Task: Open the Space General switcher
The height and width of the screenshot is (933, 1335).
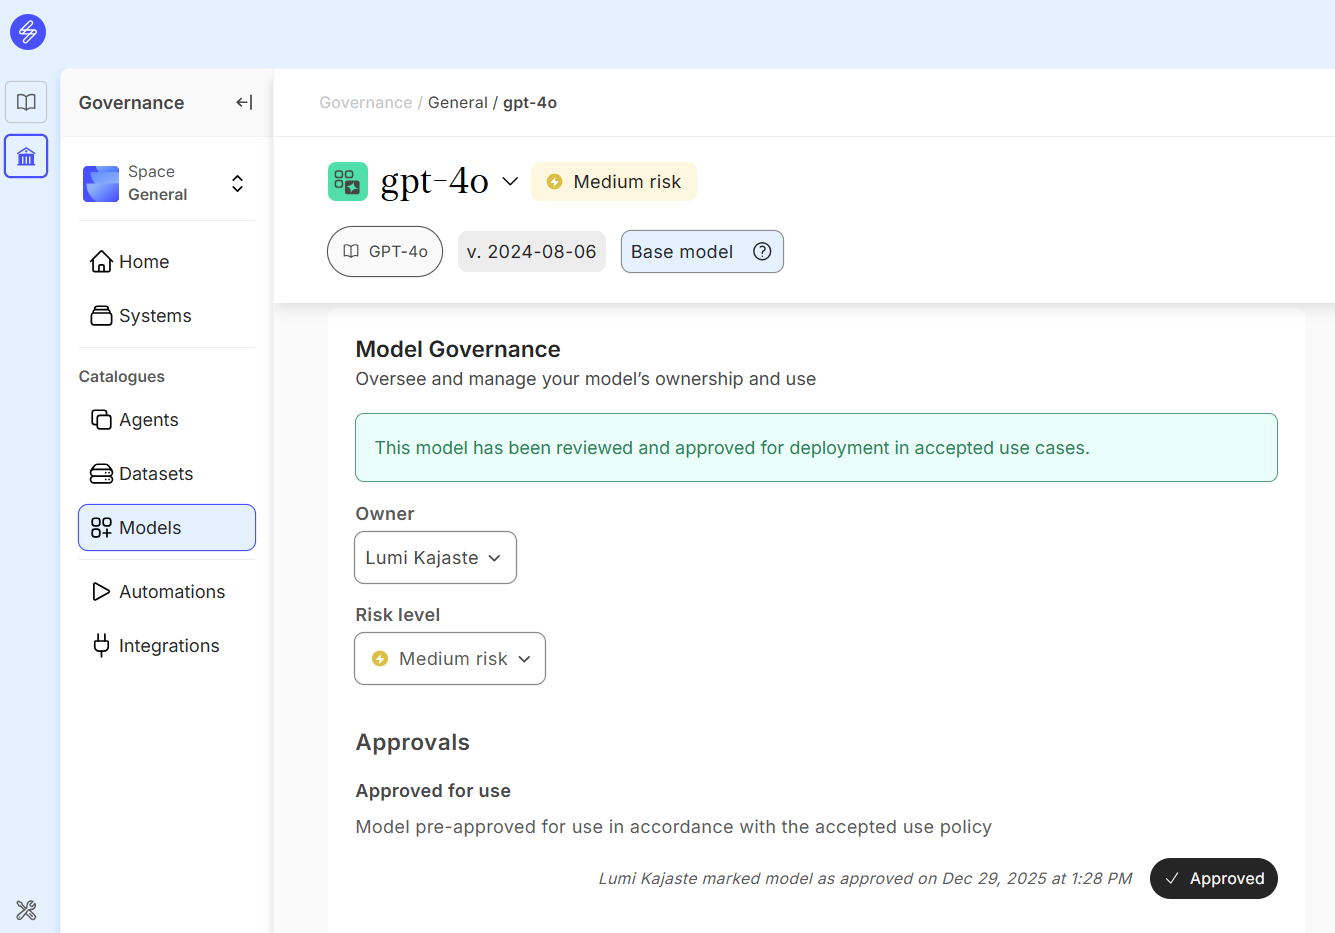Action: click(x=237, y=184)
